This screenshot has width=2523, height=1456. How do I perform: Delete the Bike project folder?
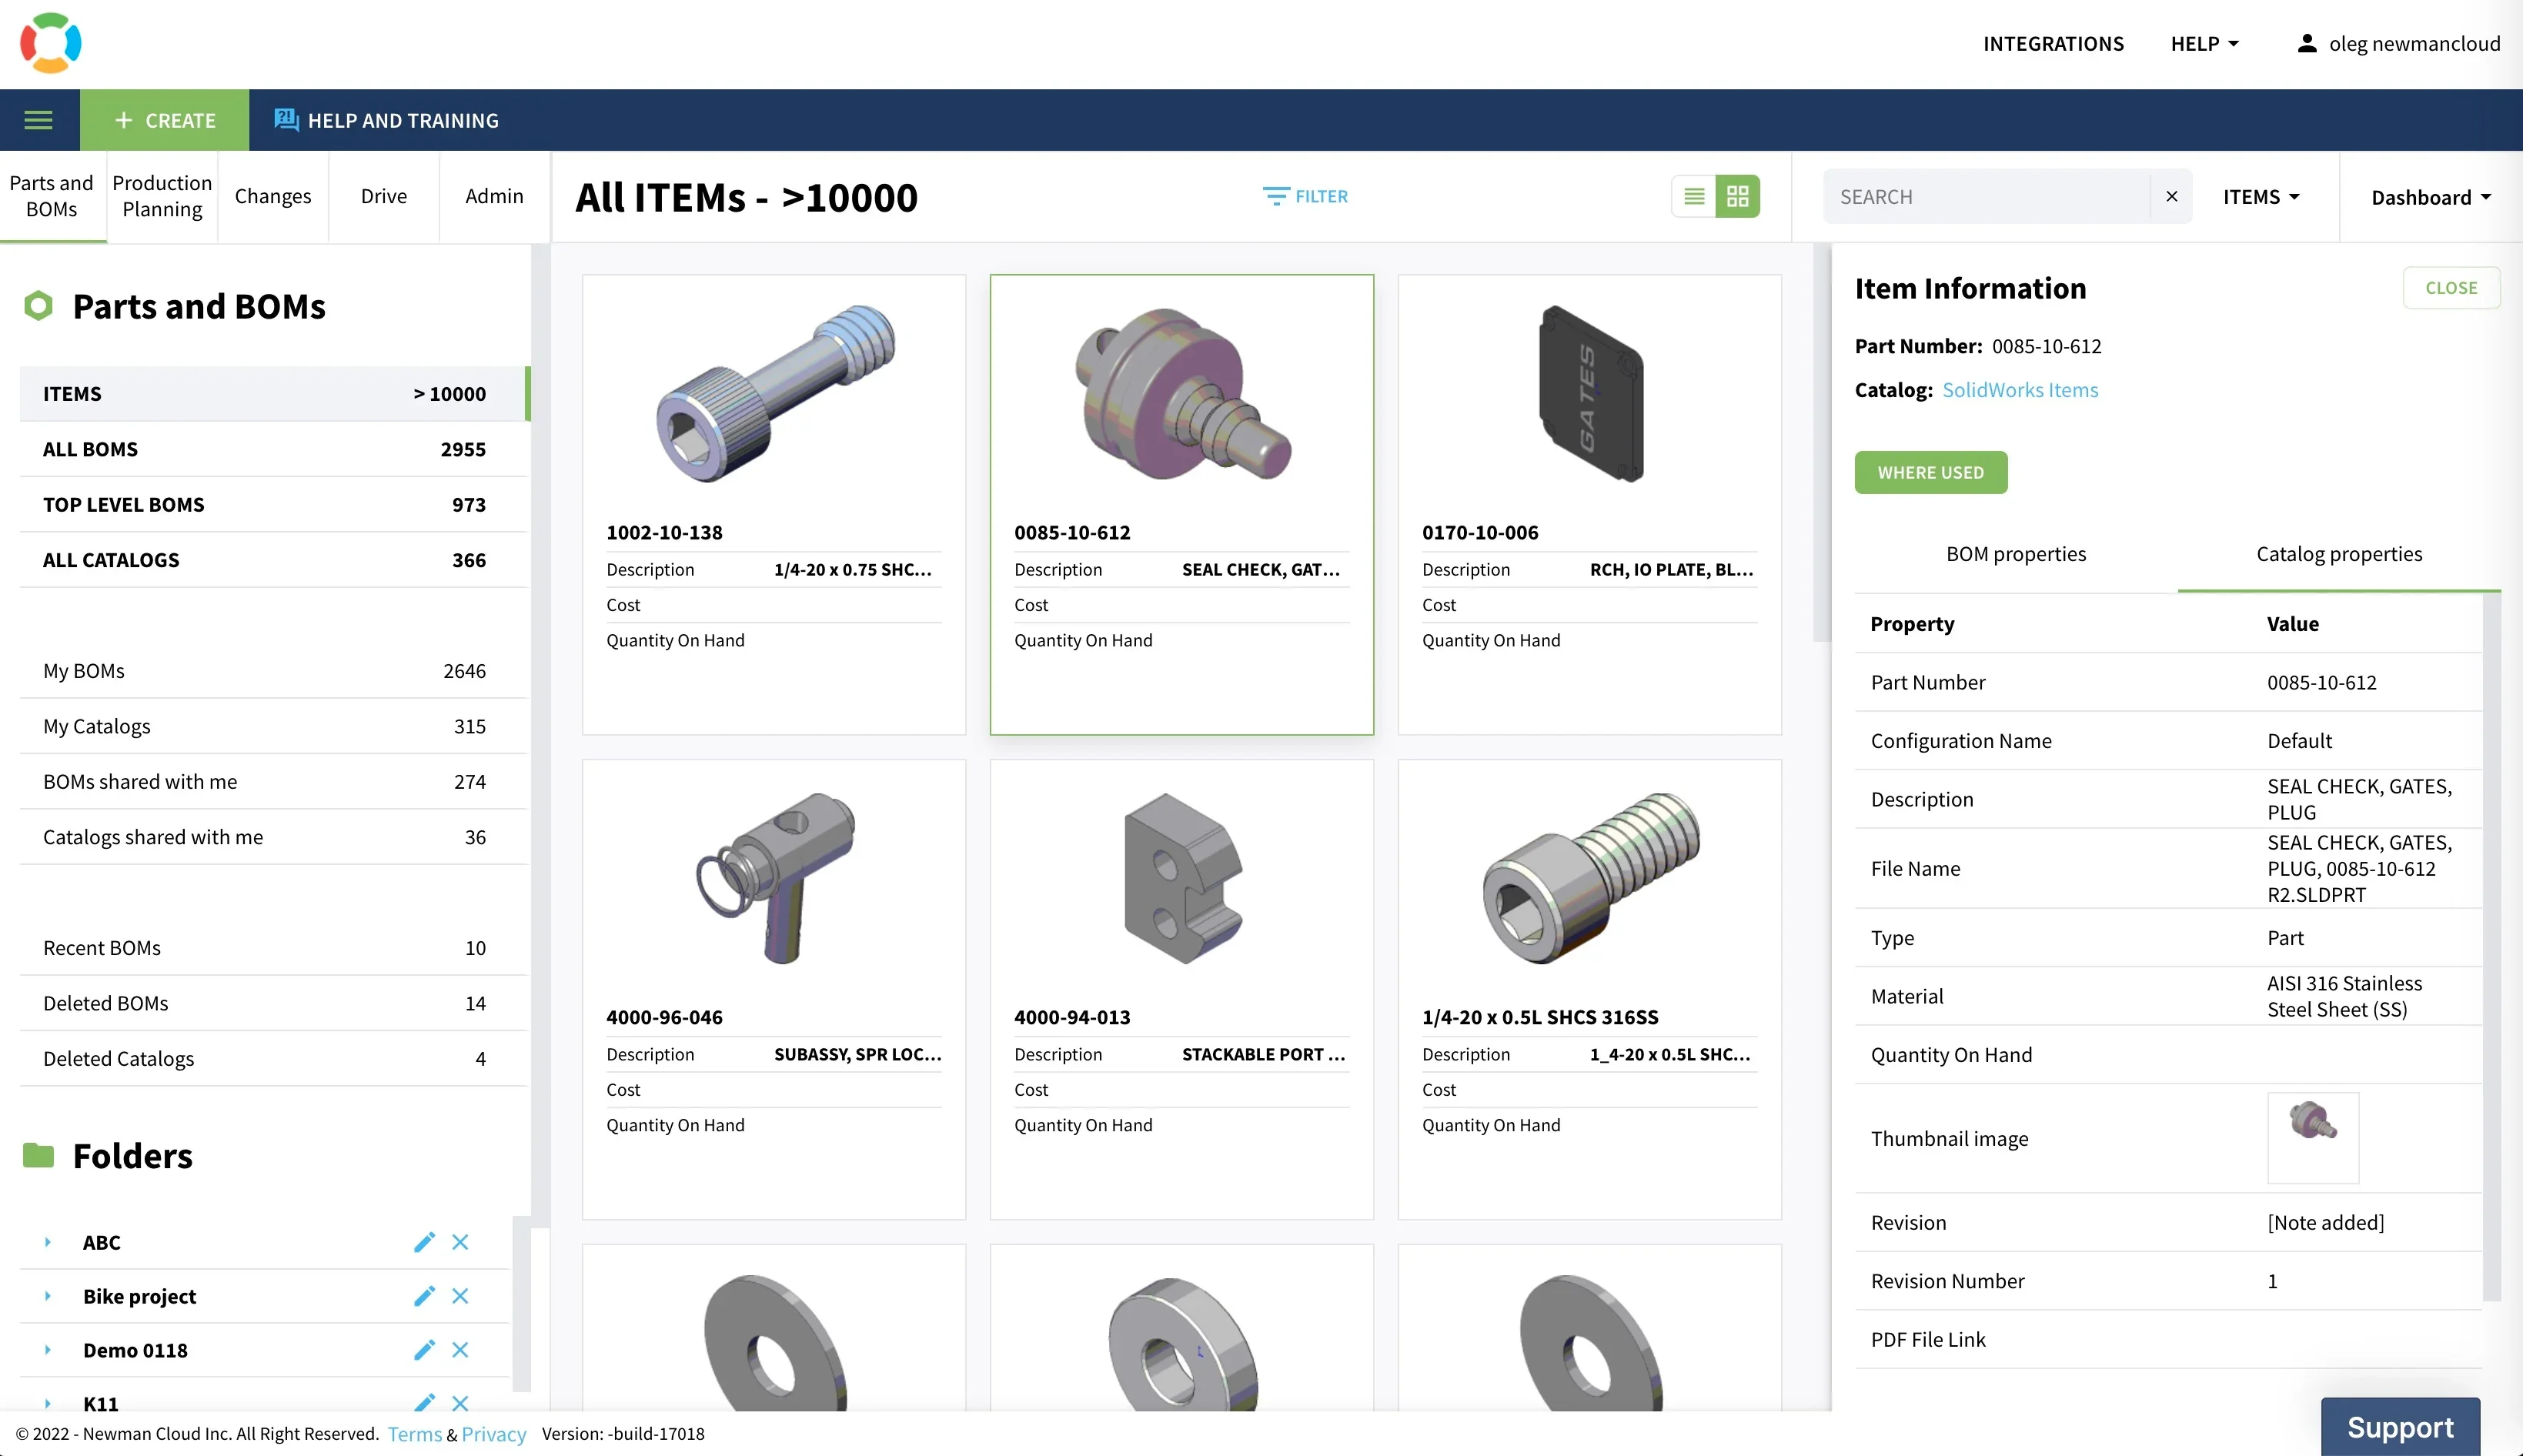(460, 1296)
